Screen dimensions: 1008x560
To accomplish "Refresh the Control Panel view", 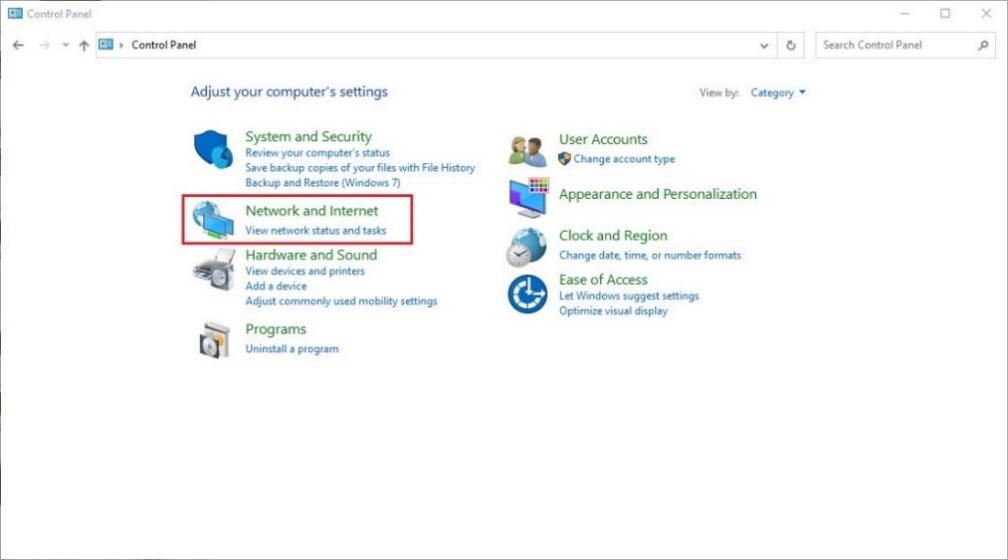I will [791, 45].
